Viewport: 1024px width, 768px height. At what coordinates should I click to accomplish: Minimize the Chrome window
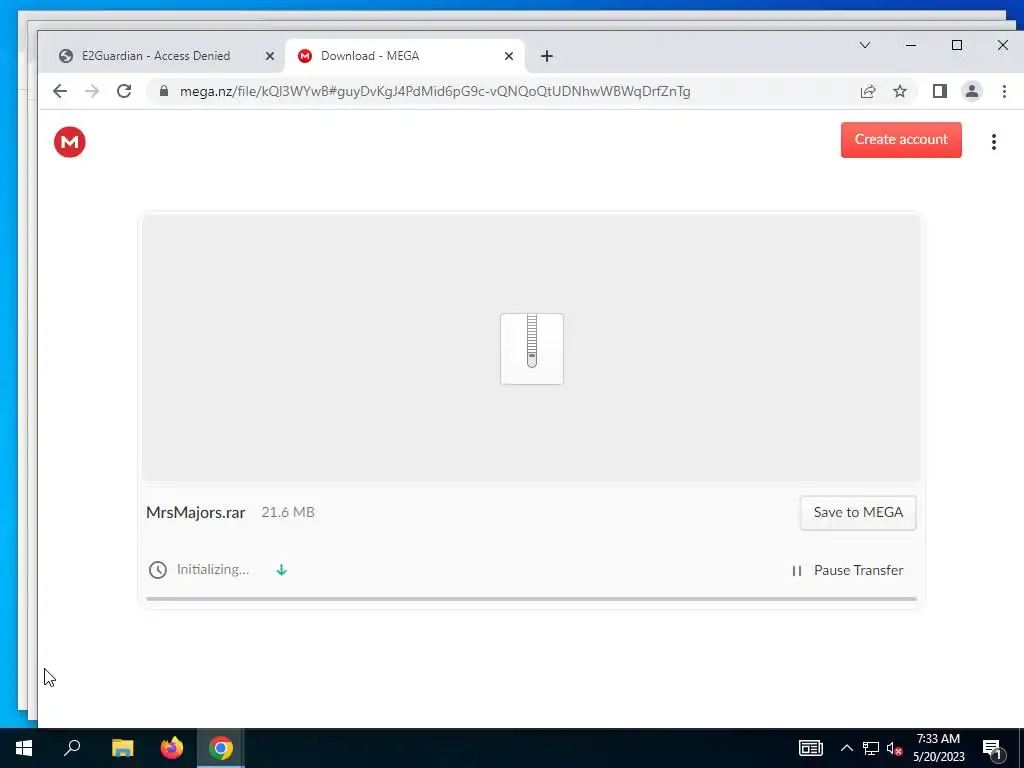[x=911, y=45]
